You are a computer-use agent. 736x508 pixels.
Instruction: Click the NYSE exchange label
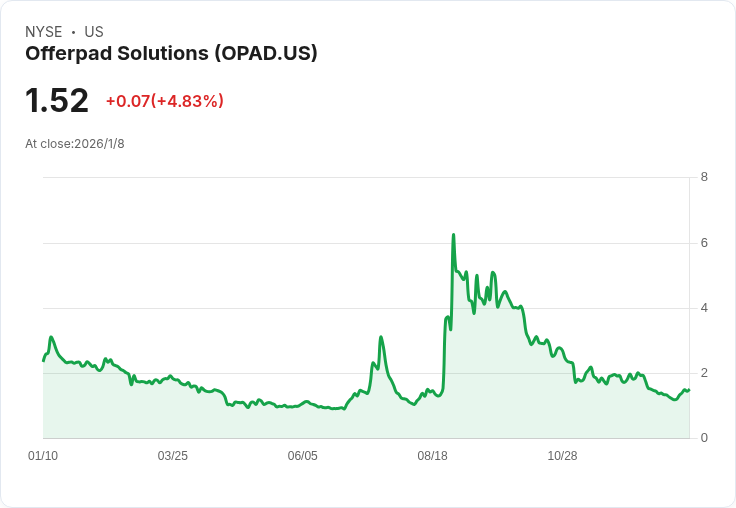[44, 32]
